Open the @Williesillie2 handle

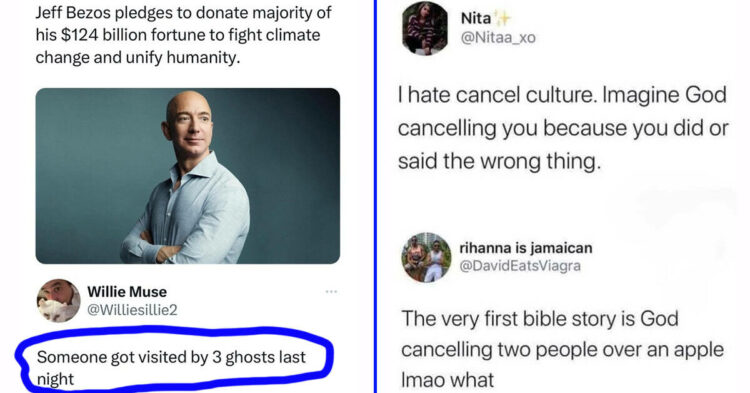[x=132, y=310]
